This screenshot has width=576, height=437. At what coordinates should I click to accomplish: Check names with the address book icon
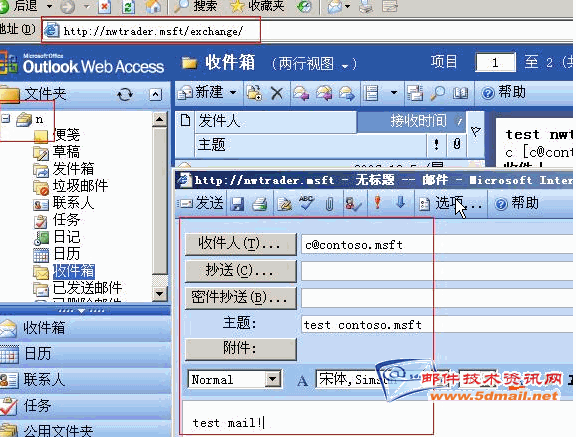coord(353,204)
